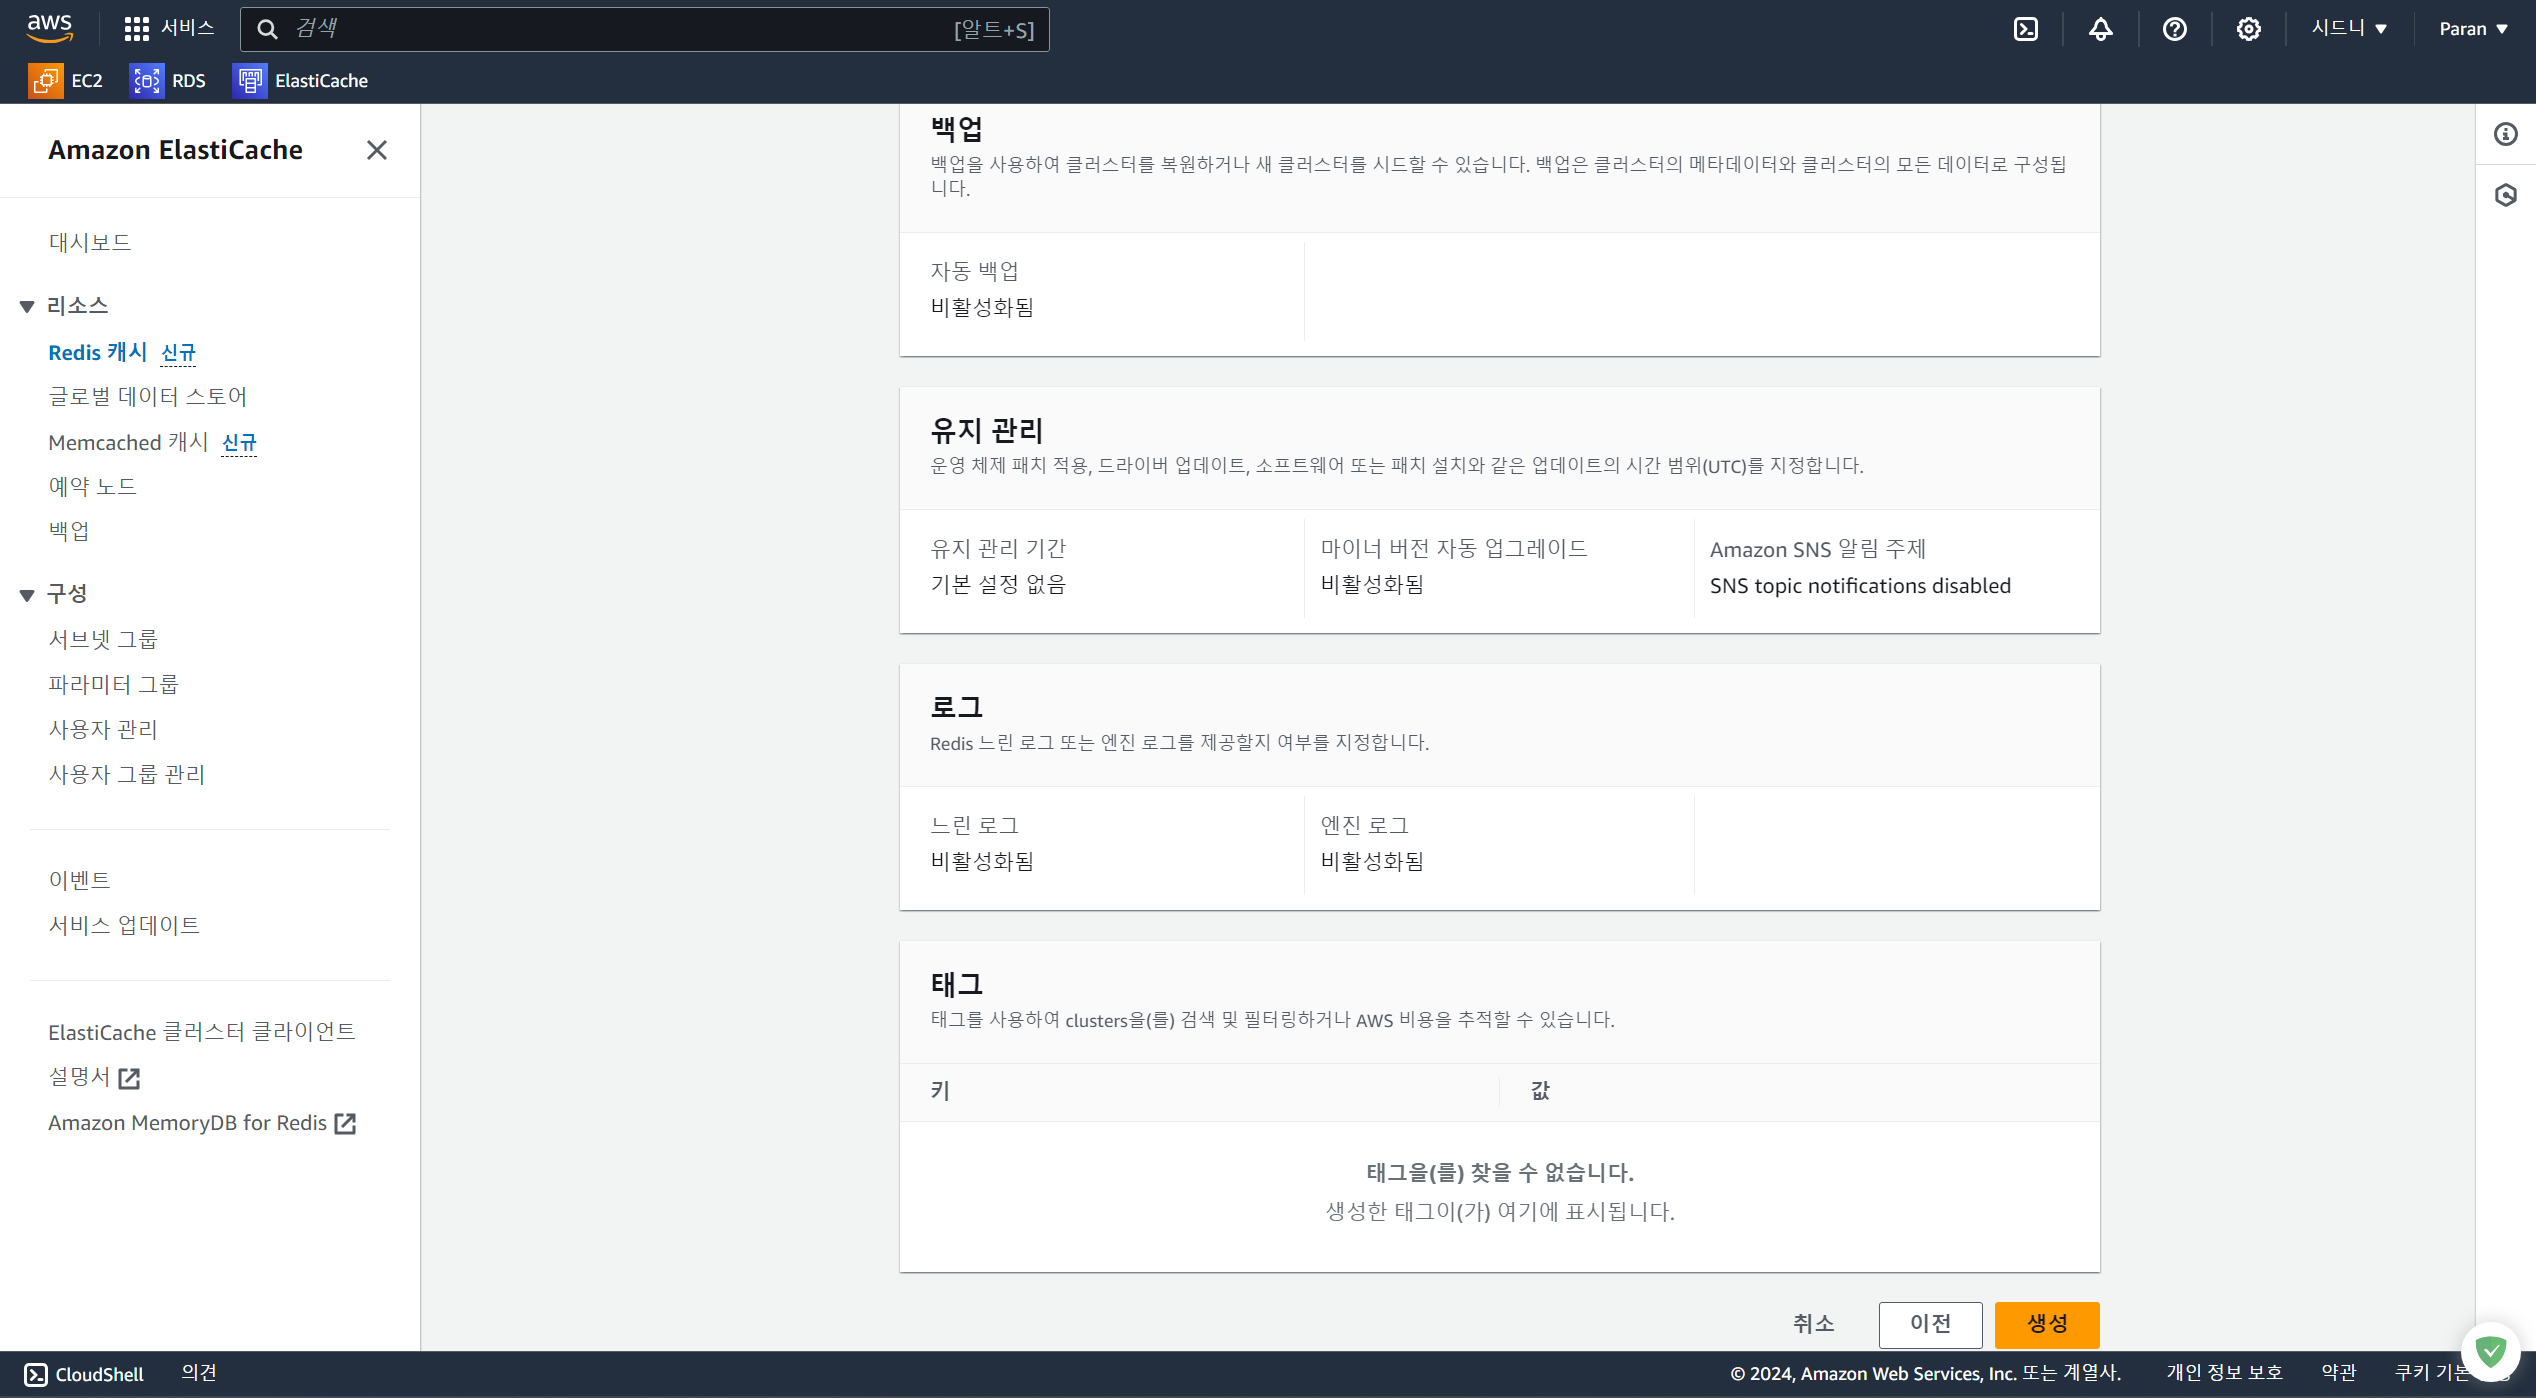Click the EC2 service shortcut icon
Image resolution: width=2536 pixels, height=1398 pixels.
pyautogui.click(x=45, y=81)
